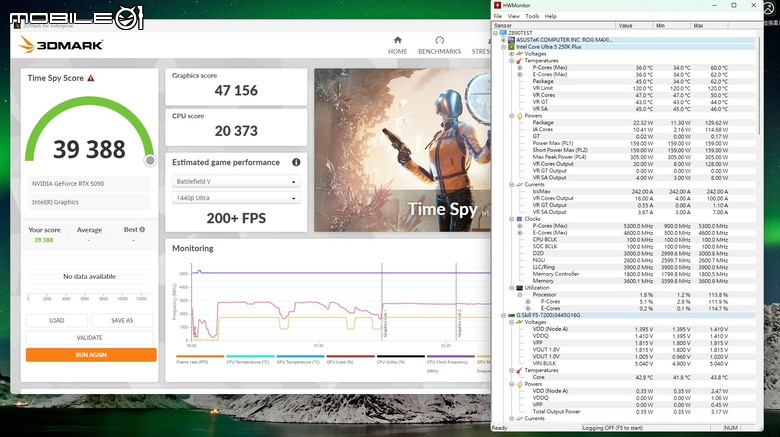Click the Z890TEST computer icon
The image size is (780, 437).
(x=503, y=33)
